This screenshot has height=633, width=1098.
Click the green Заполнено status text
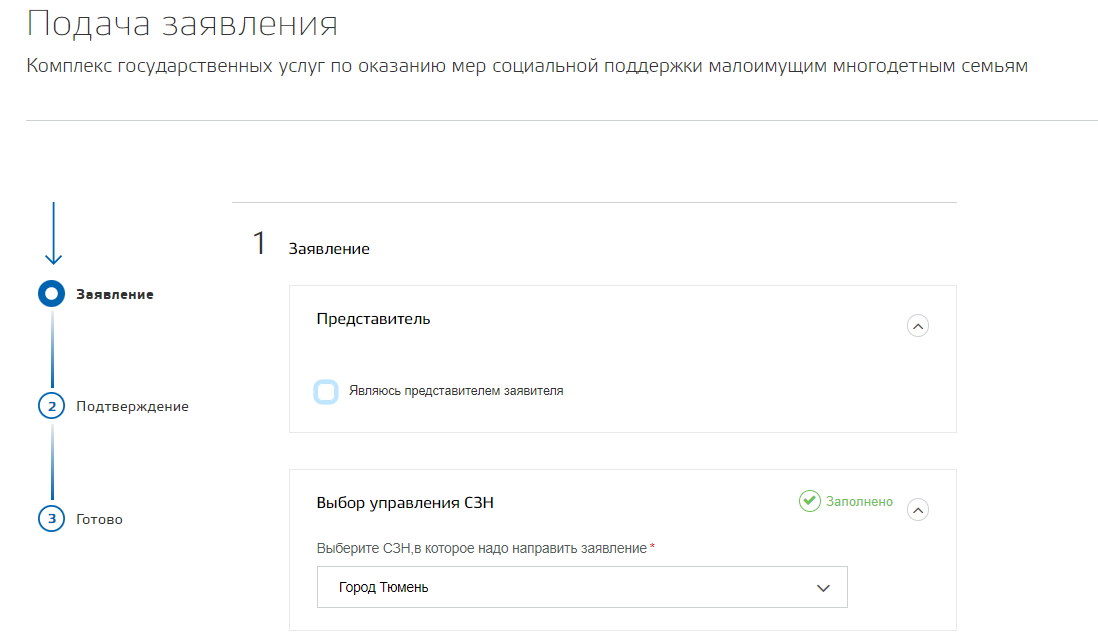click(859, 501)
